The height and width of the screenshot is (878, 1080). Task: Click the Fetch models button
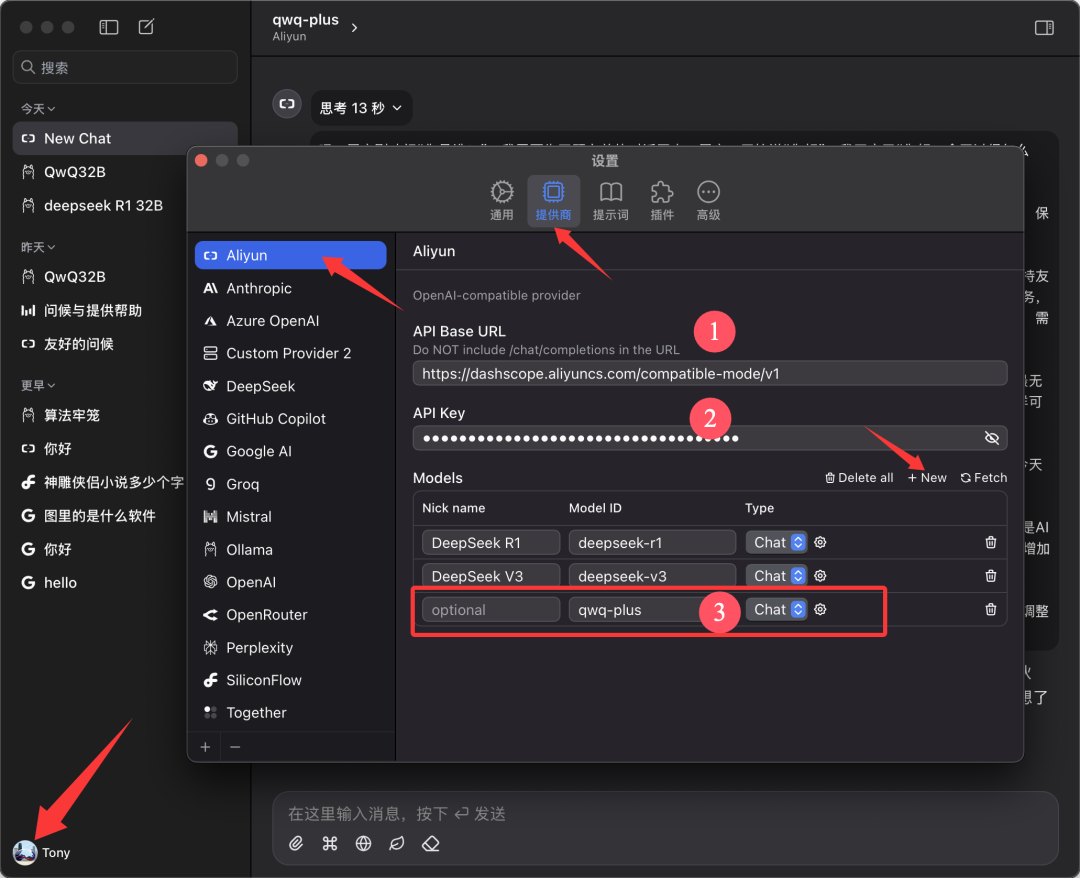pos(983,477)
